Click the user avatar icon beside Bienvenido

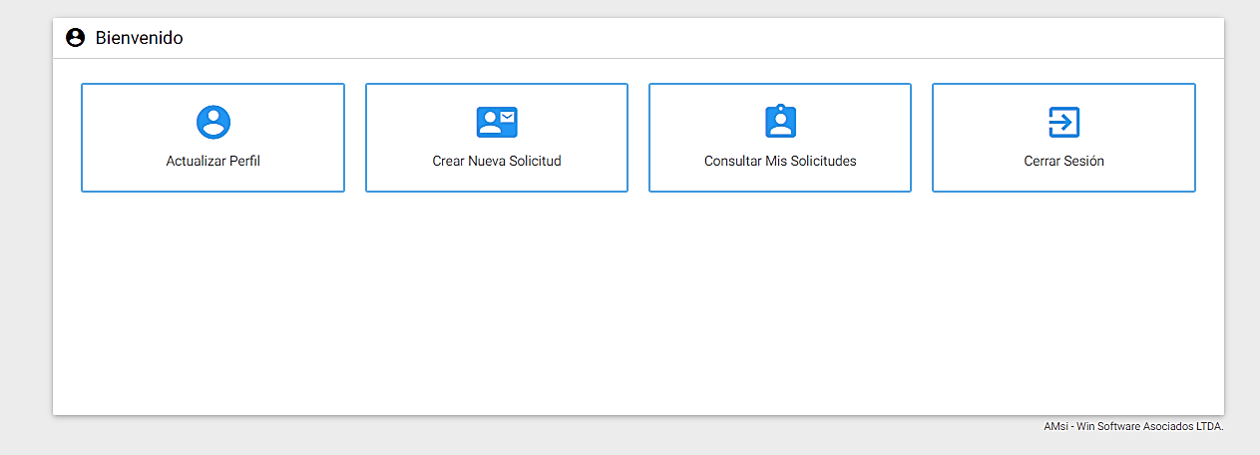(x=75, y=38)
